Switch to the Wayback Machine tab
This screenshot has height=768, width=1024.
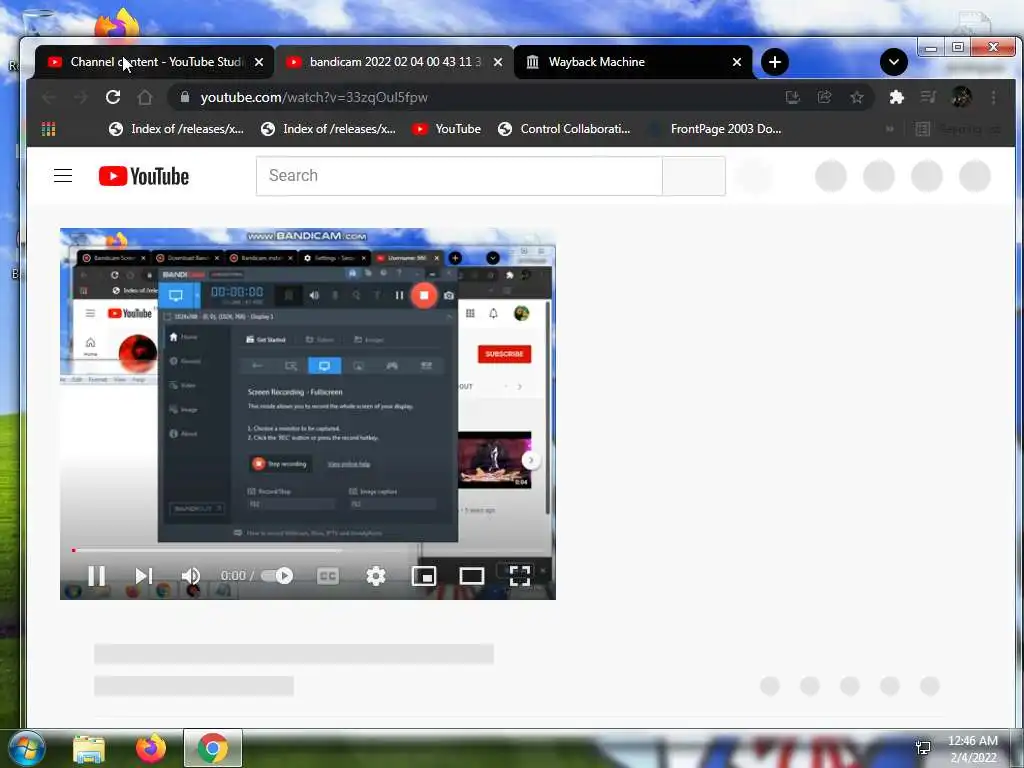pyautogui.click(x=632, y=62)
